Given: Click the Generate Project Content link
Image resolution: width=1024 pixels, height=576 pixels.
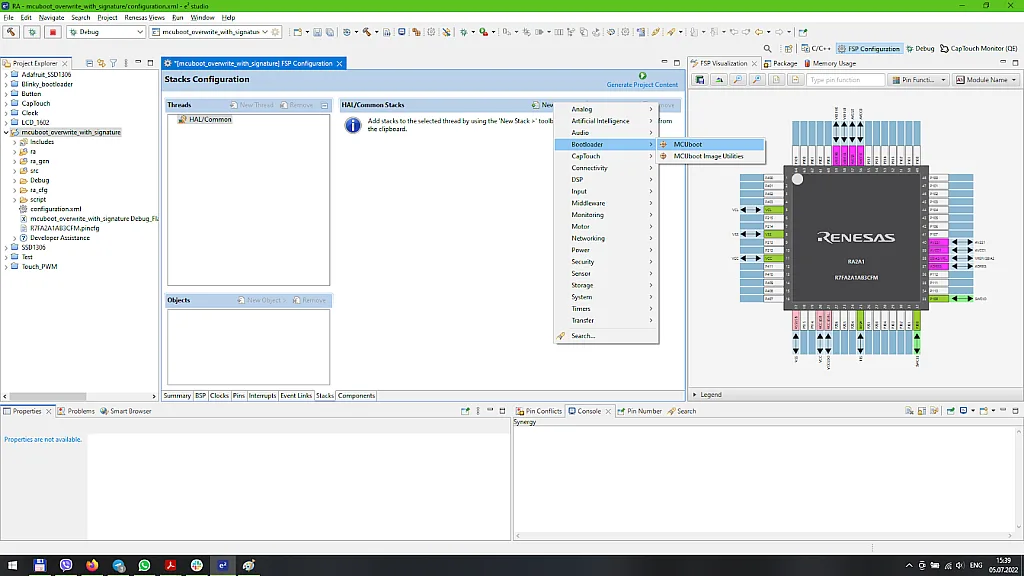Looking at the screenshot, I should point(644,85).
